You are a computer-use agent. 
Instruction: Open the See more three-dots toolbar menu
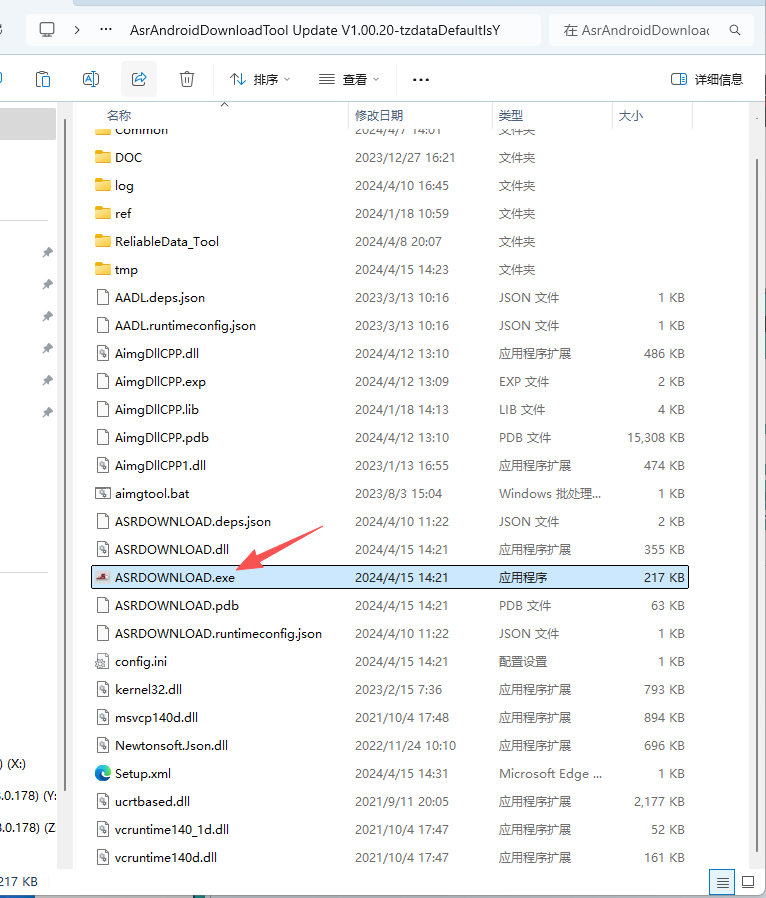421,79
